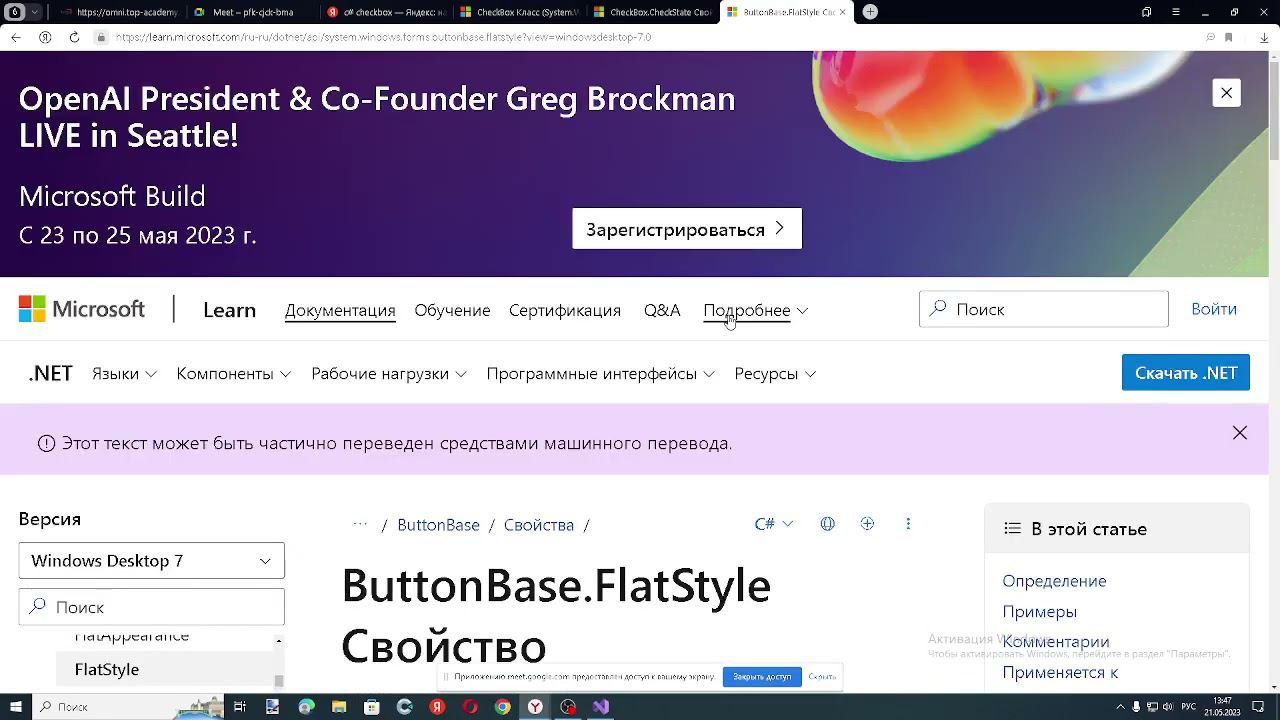Switch to the CheckBox Класс tab
The image size is (1280, 720).
(519, 12)
